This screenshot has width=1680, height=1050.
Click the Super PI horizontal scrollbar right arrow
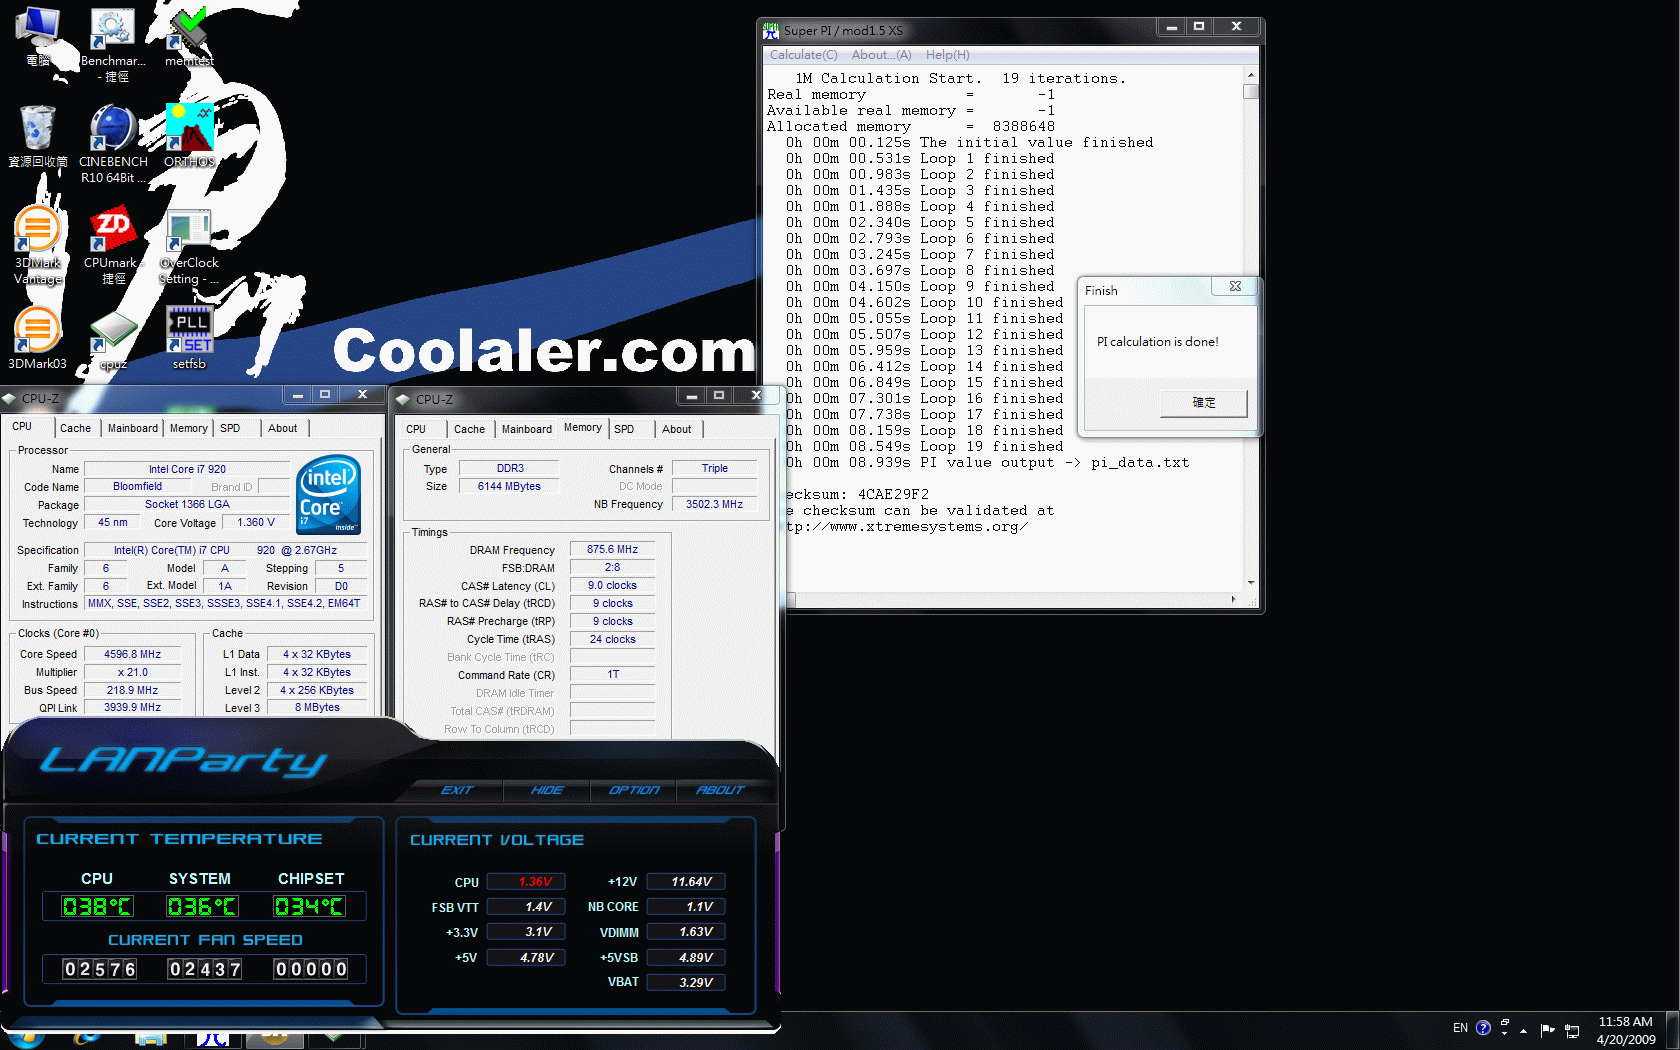click(1233, 600)
